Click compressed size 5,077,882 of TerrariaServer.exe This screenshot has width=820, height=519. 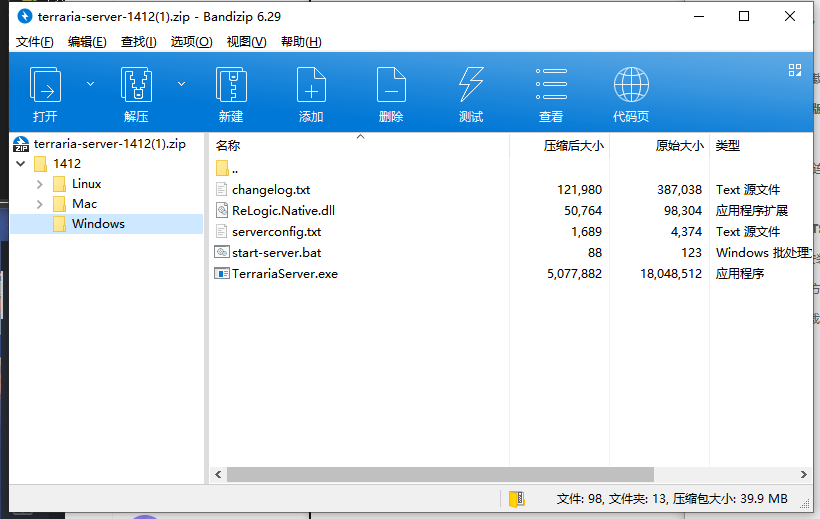[x=574, y=274]
